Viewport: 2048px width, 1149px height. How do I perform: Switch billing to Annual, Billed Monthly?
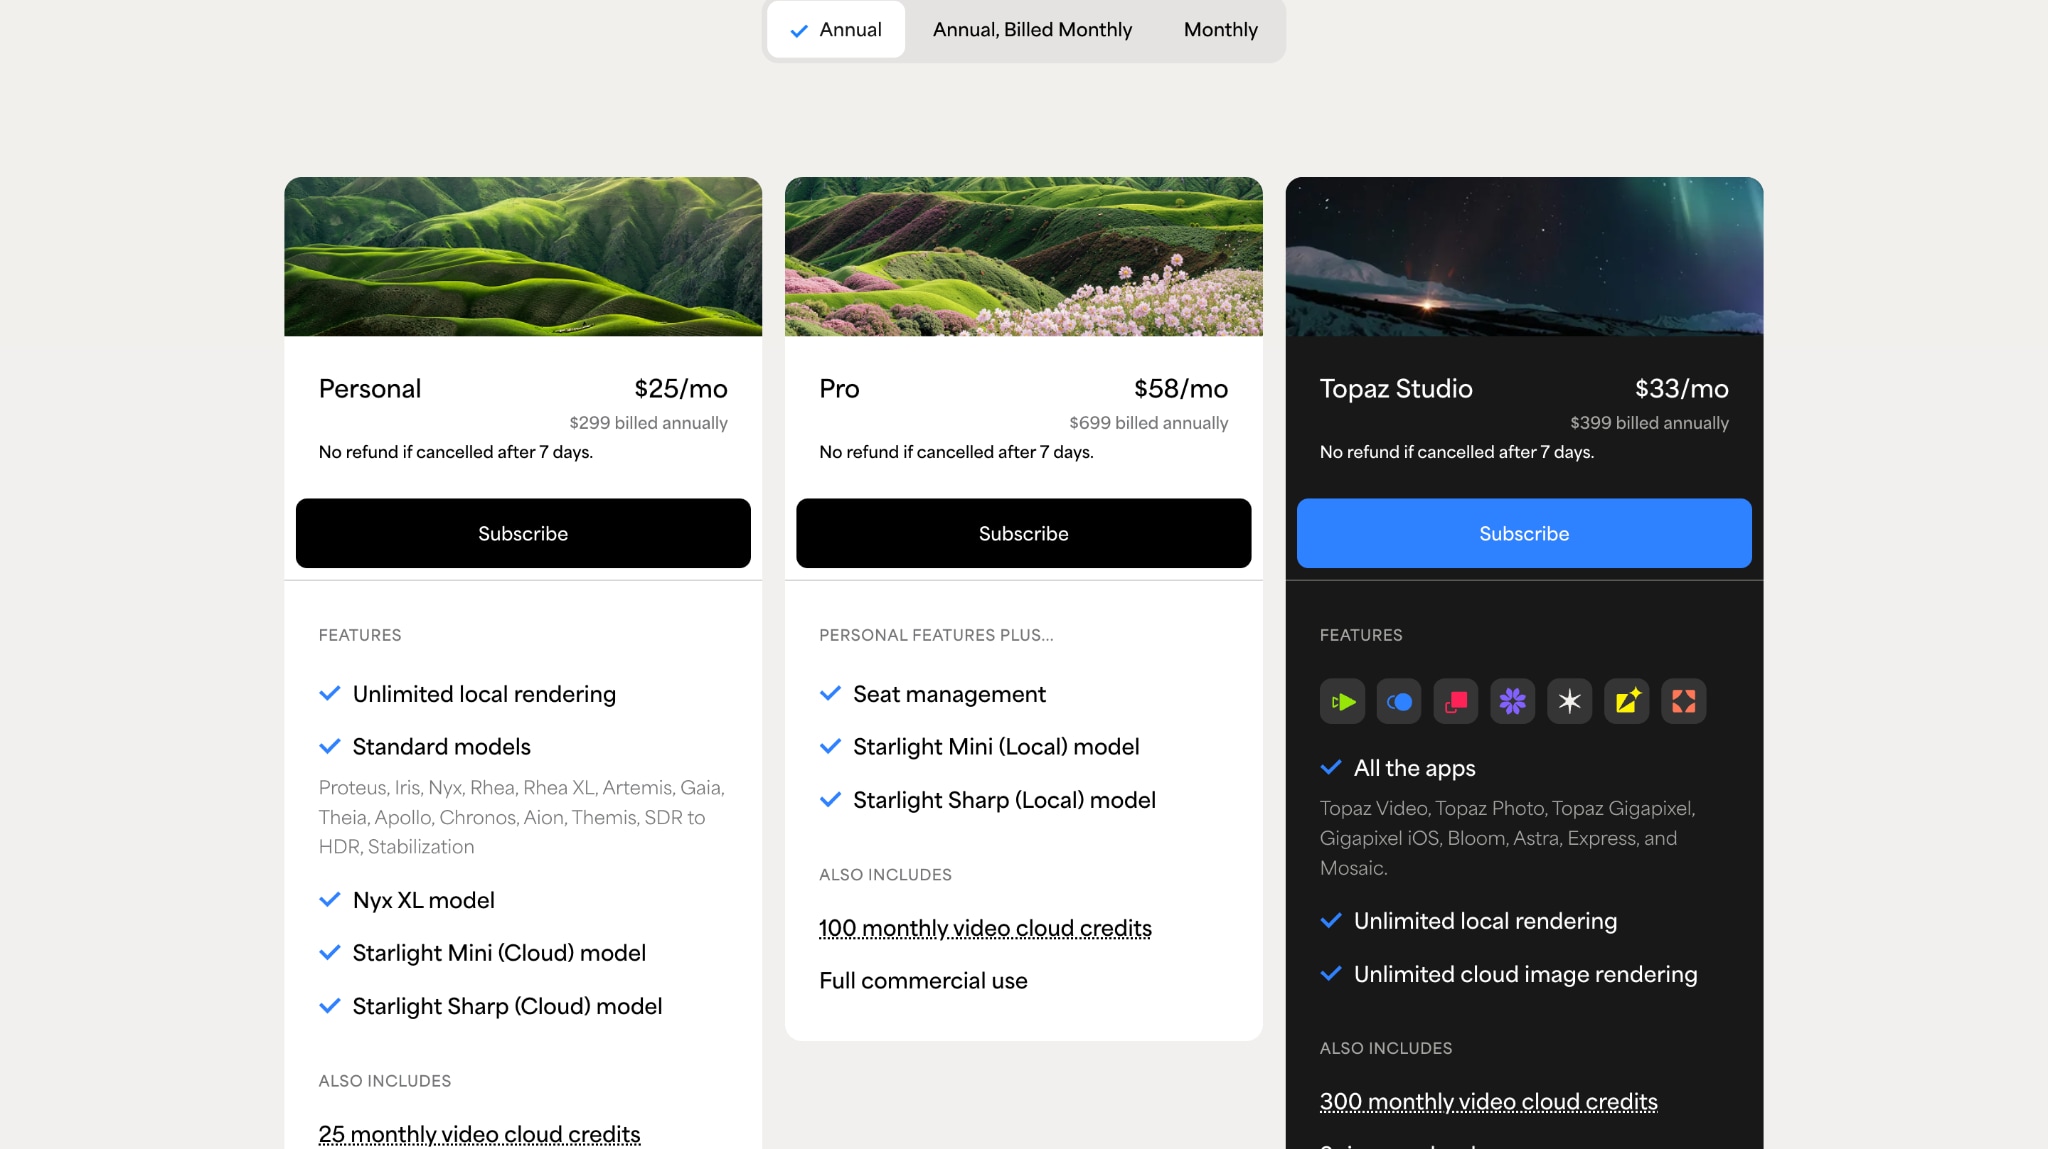(x=1032, y=30)
